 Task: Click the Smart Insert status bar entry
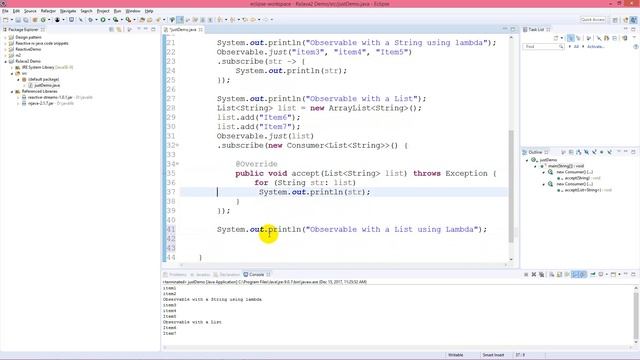pos(493,355)
